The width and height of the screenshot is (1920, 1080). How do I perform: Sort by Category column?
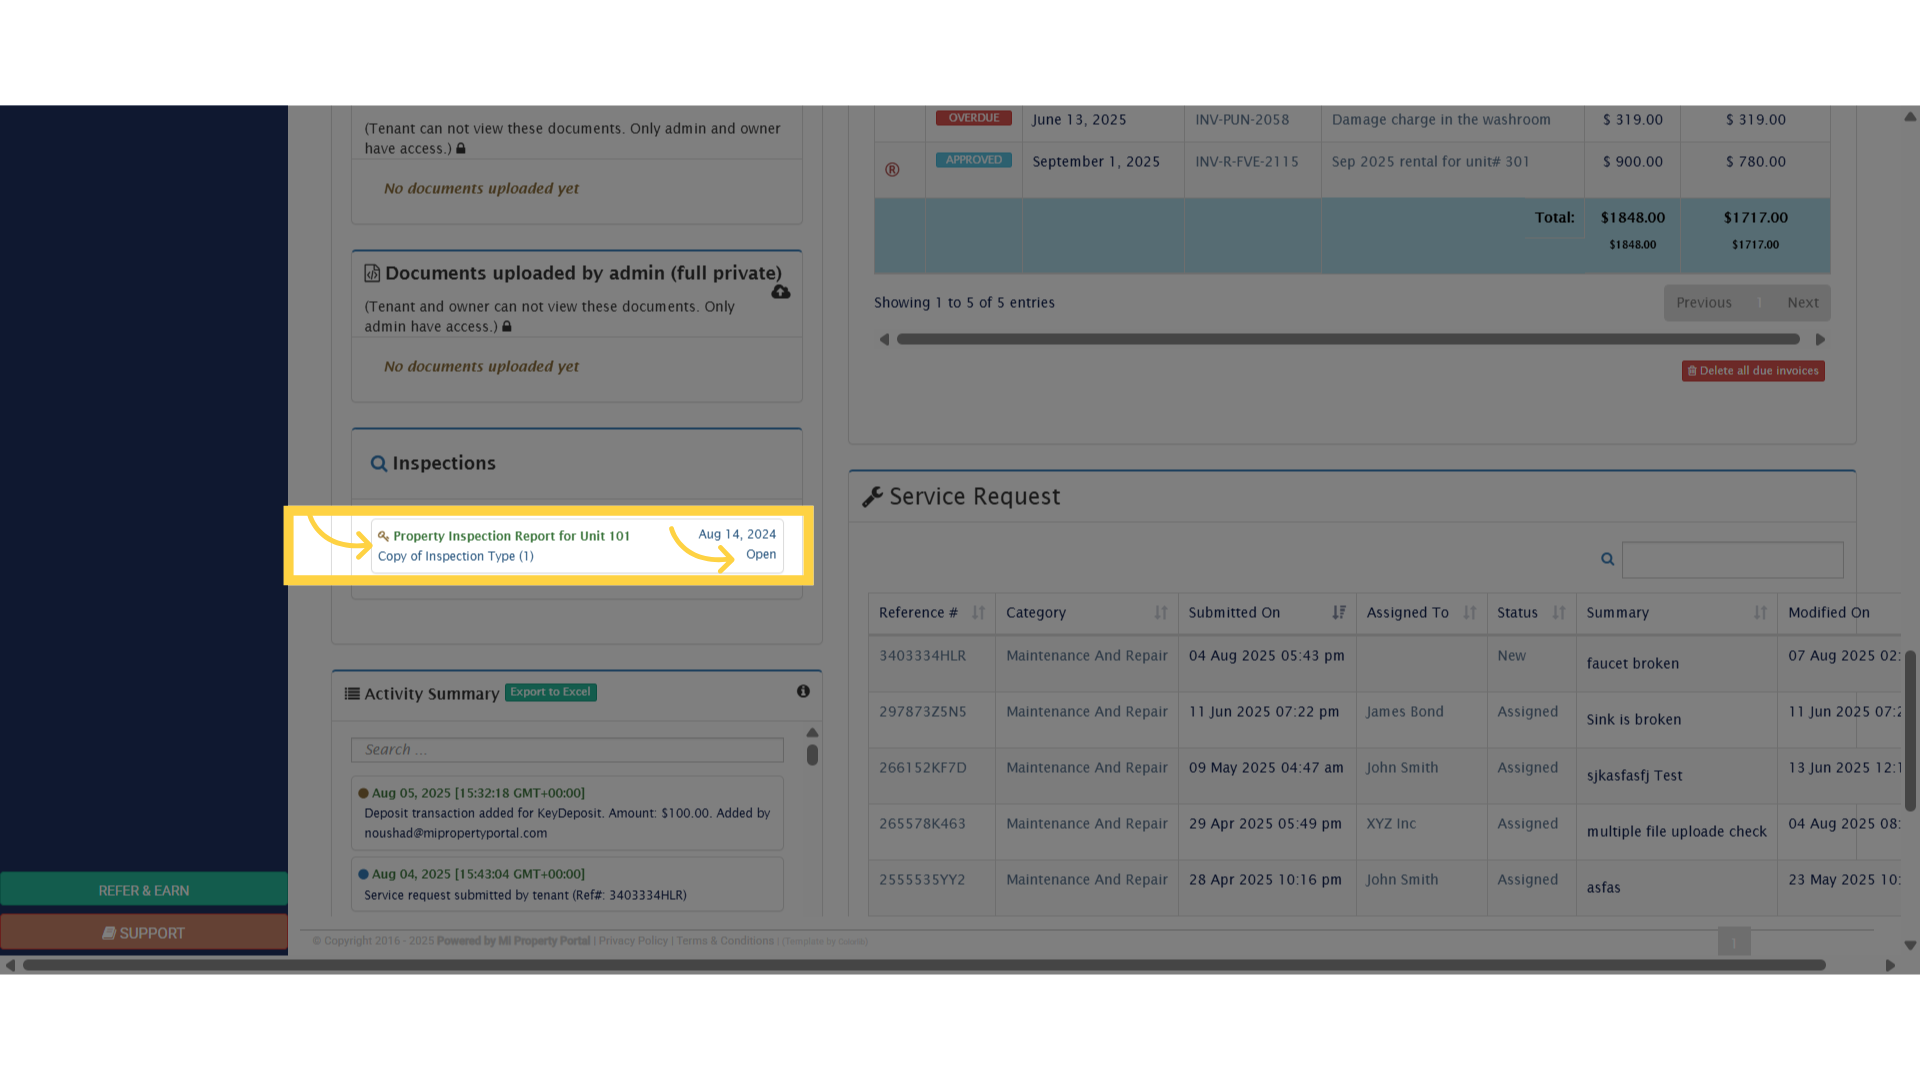(x=1086, y=613)
